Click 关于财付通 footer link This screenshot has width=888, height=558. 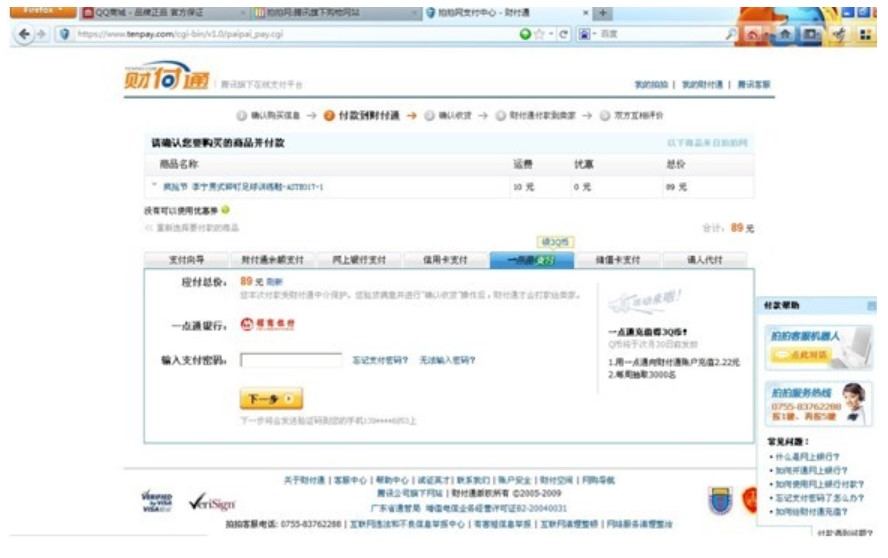pyautogui.click(x=304, y=480)
